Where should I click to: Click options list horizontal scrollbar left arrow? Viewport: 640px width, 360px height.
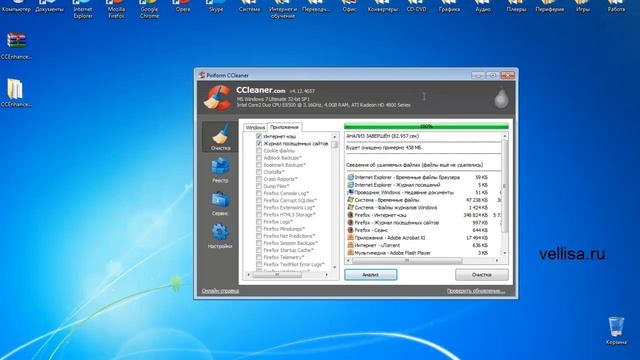pos(249,275)
